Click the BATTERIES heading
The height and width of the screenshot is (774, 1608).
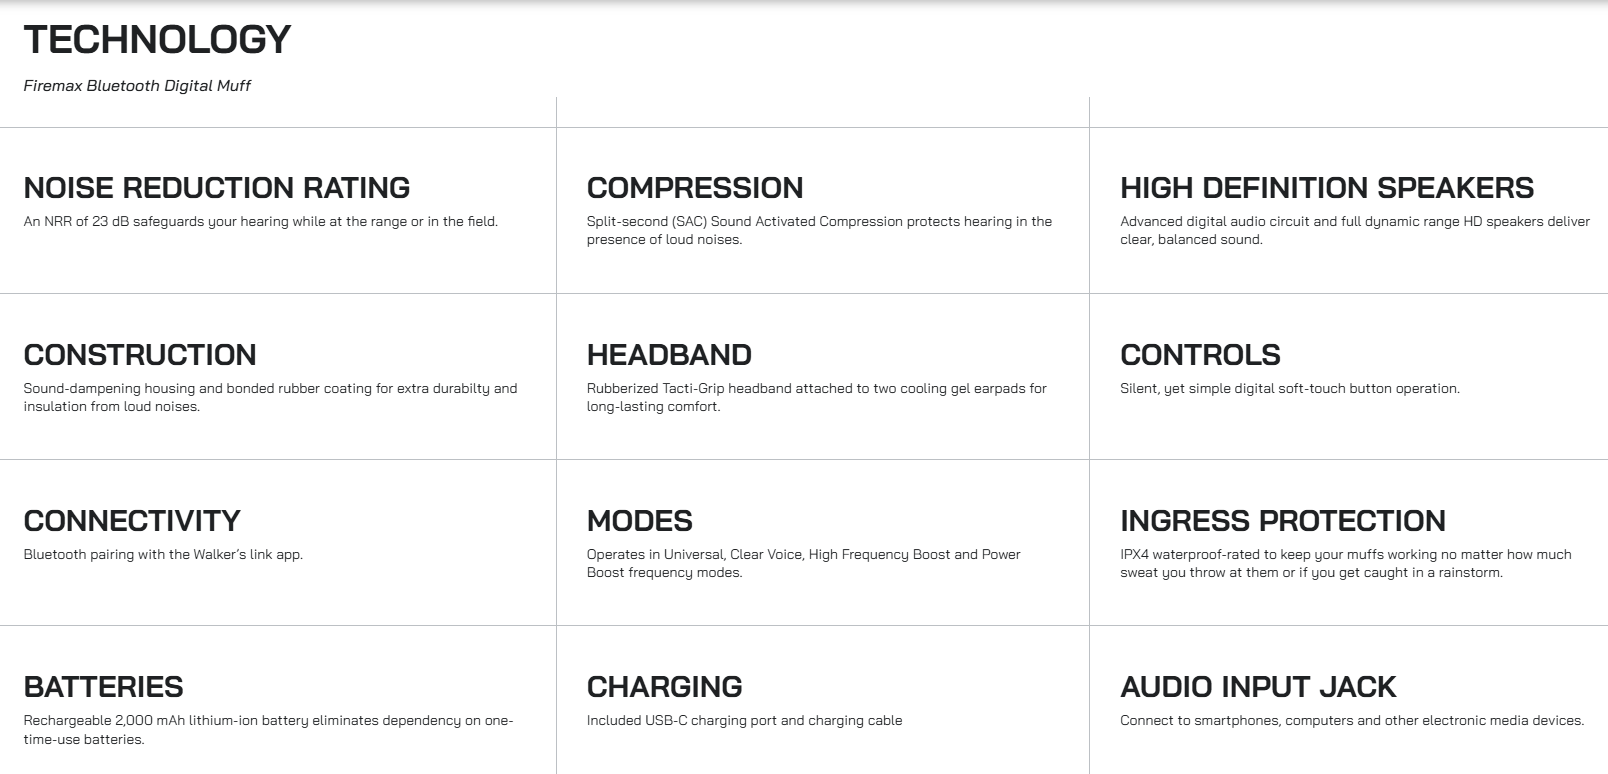click(x=104, y=687)
